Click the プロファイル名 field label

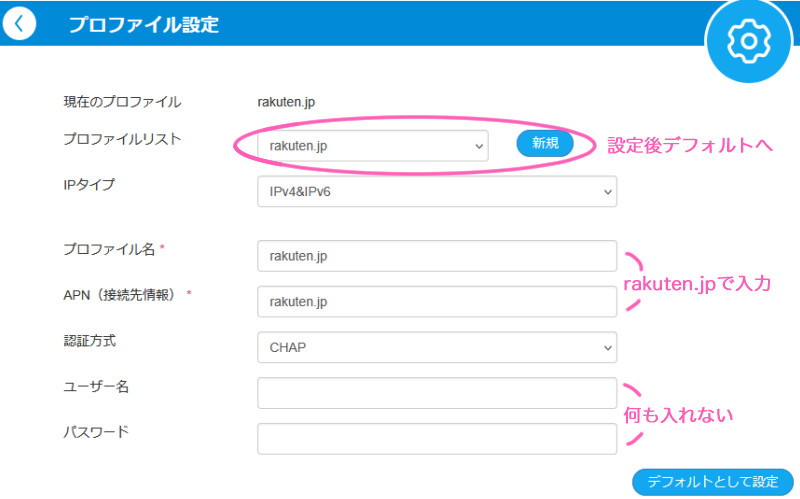tap(110, 248)
